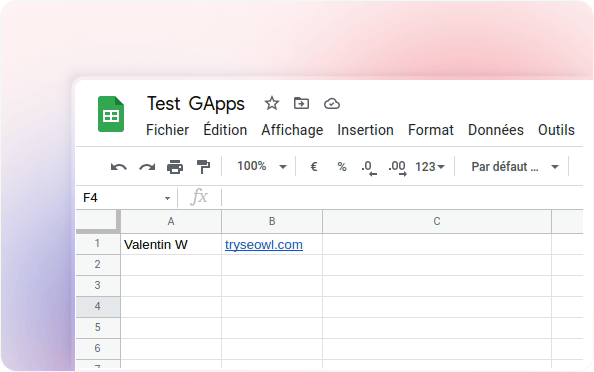Select the paint format roller icon
Image resolution: width=594 pixels, height=372 pixels.
[x=203, y=167]
